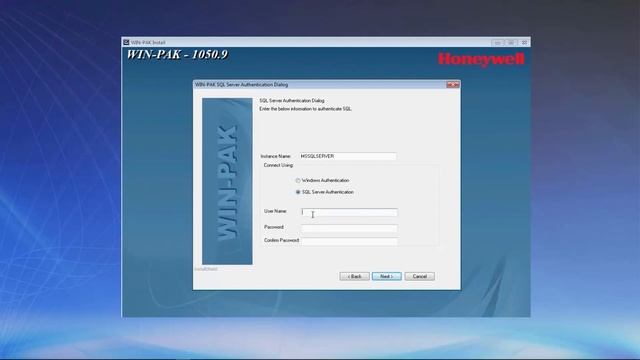Go to the previous step with Back

pos(354,276)
